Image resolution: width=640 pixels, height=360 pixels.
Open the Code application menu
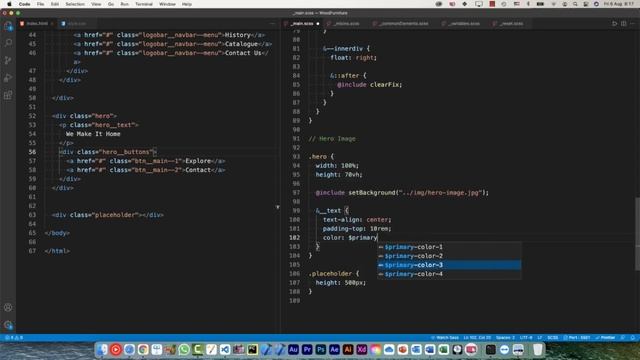pos(24,4)
